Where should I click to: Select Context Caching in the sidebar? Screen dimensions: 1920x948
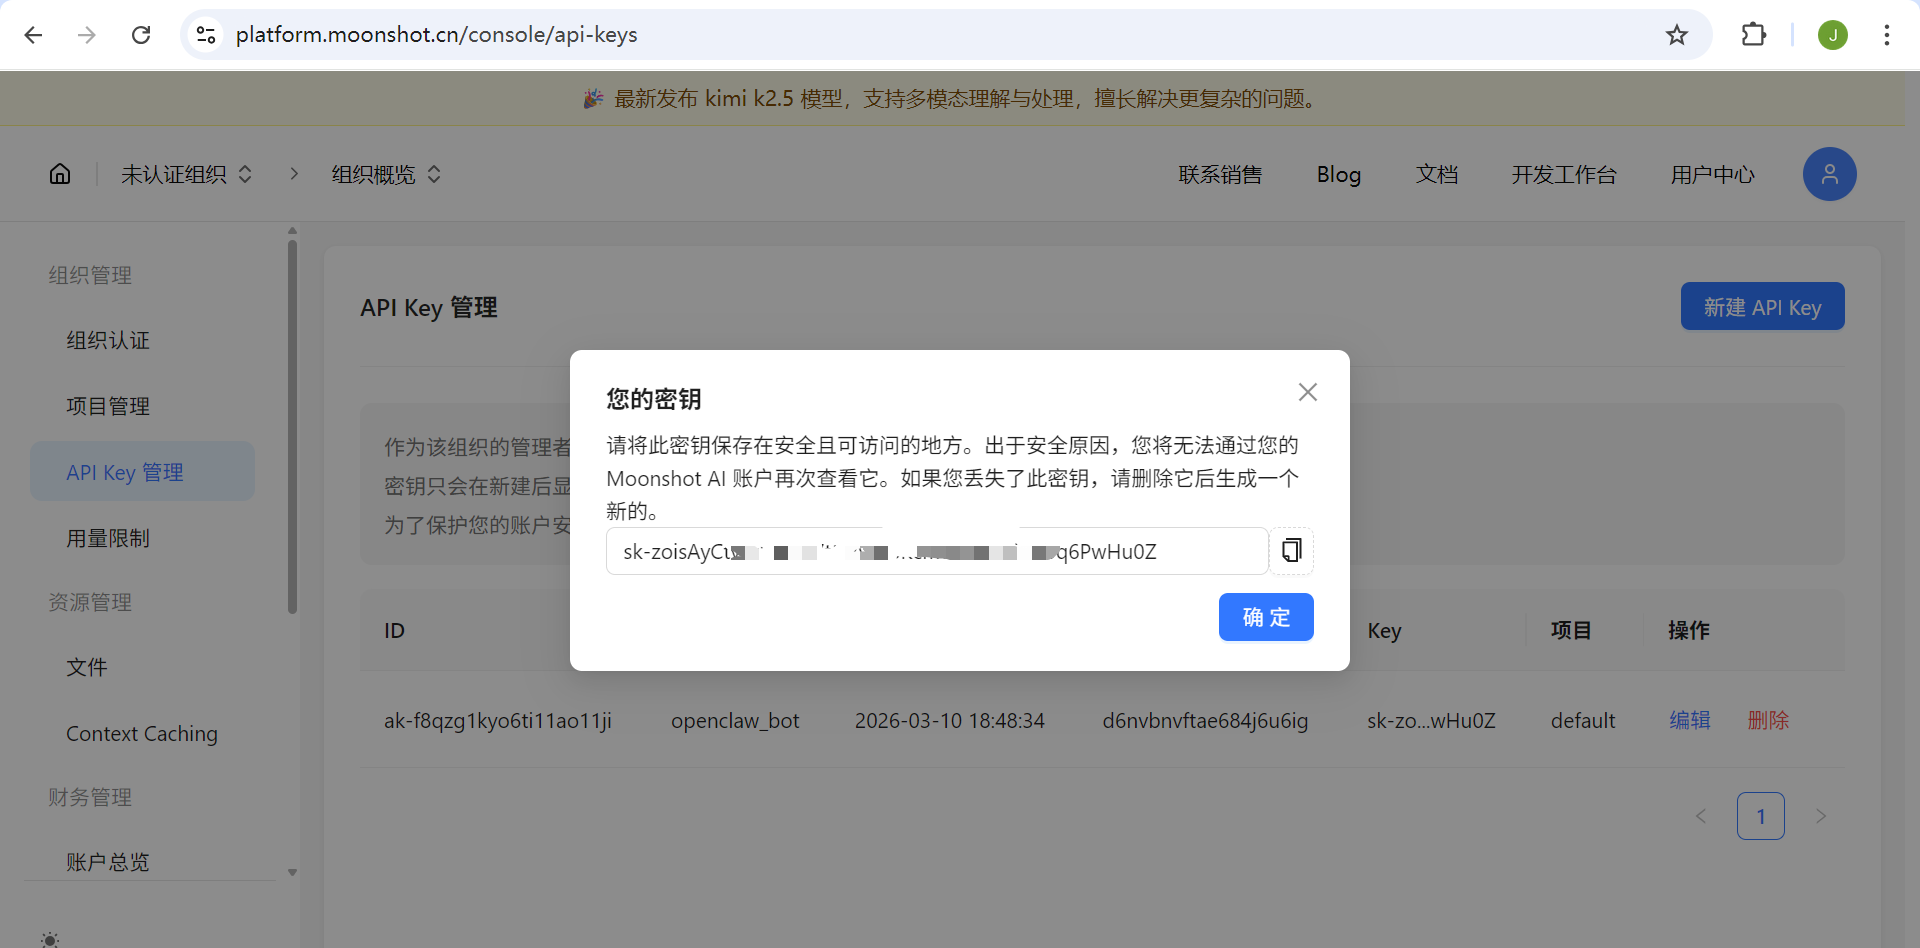point(142,733)
